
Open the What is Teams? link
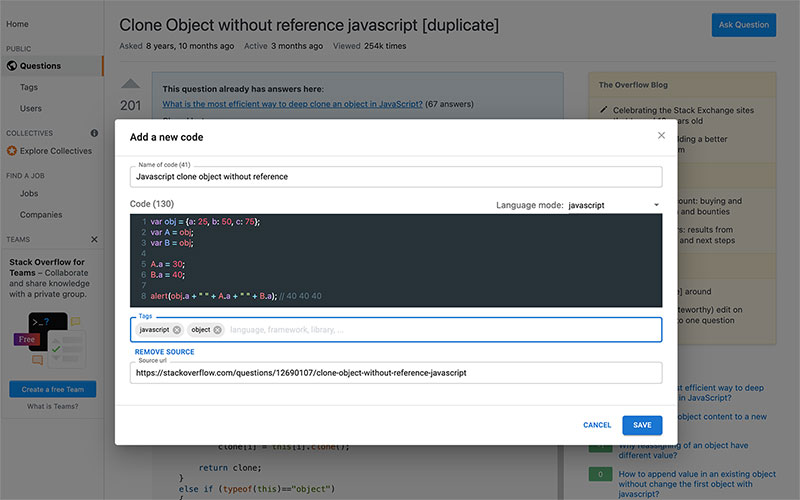tap(53, 407)
